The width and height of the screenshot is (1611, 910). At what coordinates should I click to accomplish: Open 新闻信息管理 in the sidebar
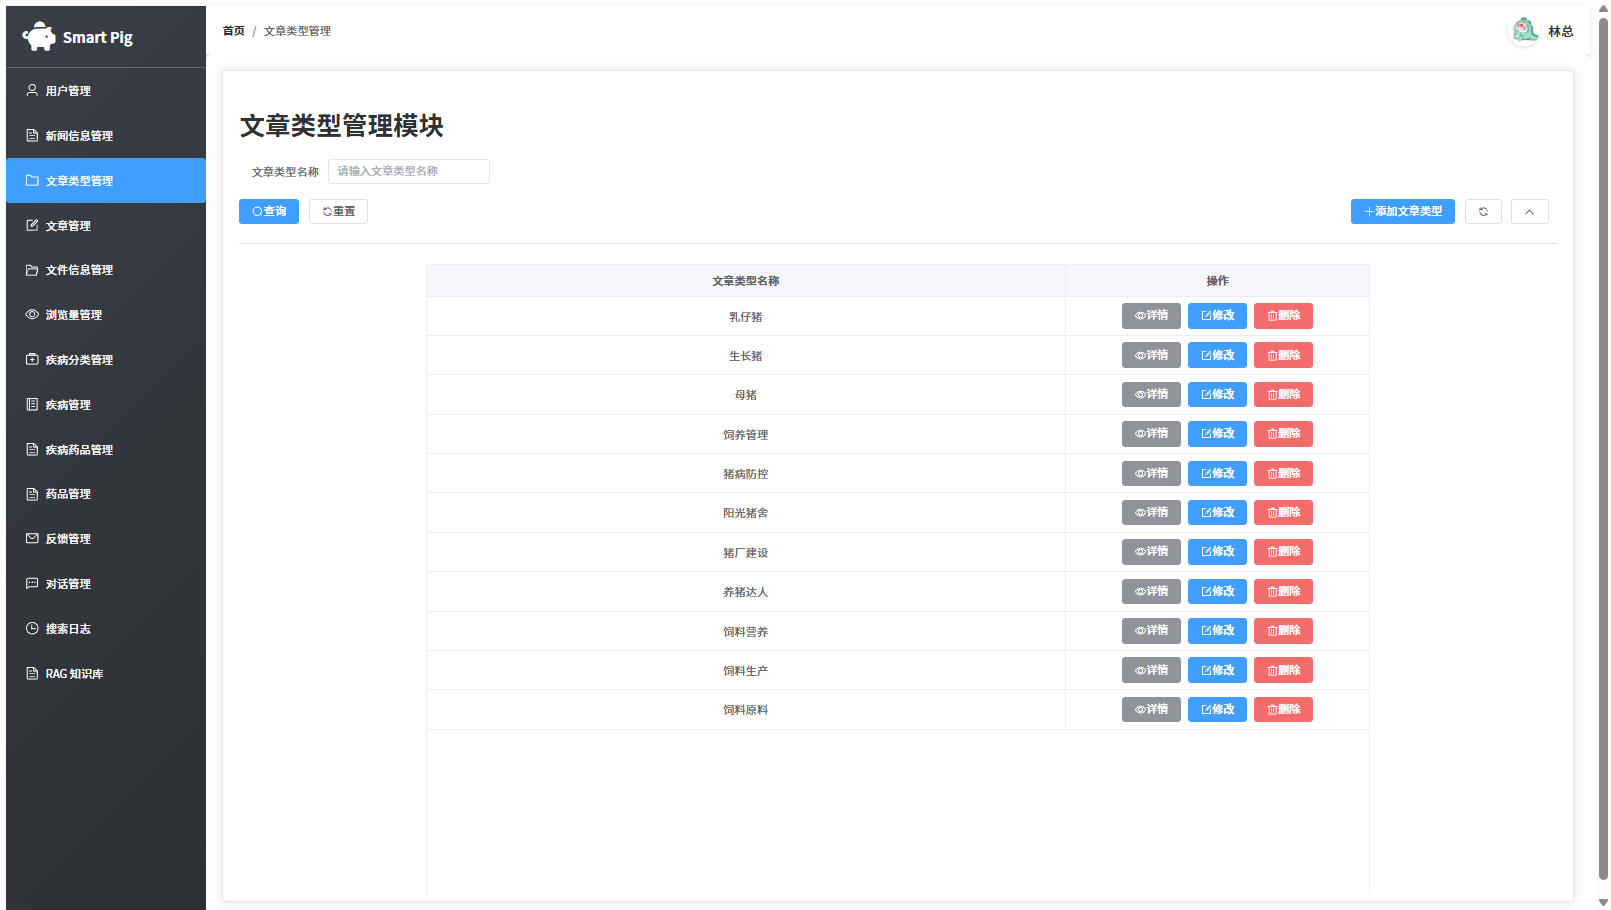pos(106,135)
